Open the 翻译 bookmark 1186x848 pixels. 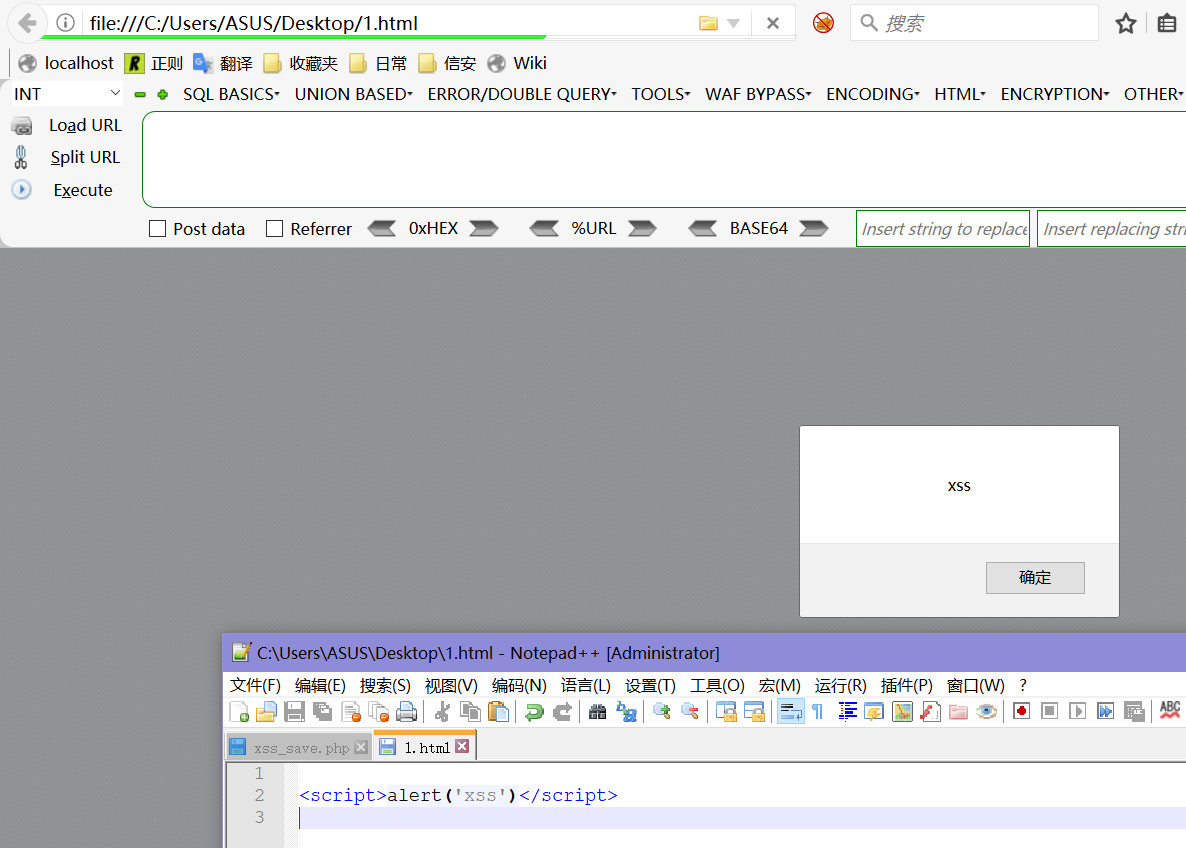tap(223, 64)
